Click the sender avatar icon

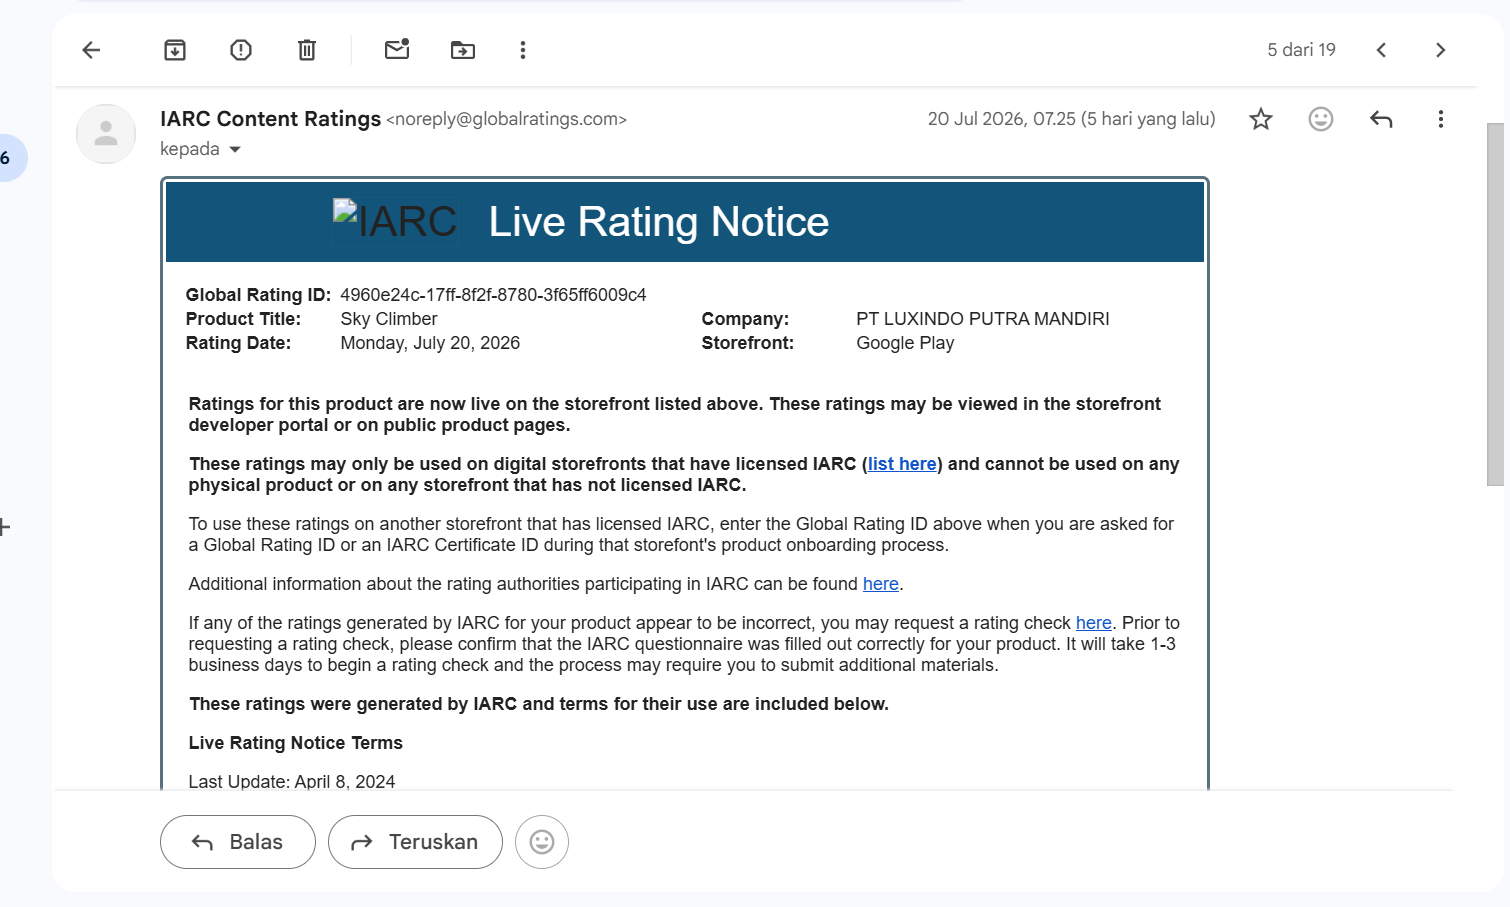pyautogui.click(x=106, y=134)
